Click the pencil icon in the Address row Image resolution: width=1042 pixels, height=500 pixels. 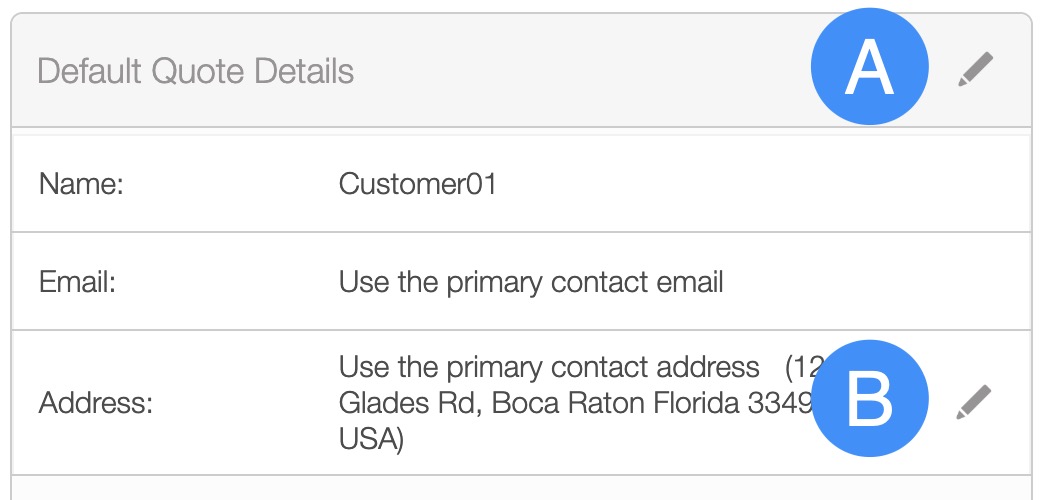(x=974, y=402)
